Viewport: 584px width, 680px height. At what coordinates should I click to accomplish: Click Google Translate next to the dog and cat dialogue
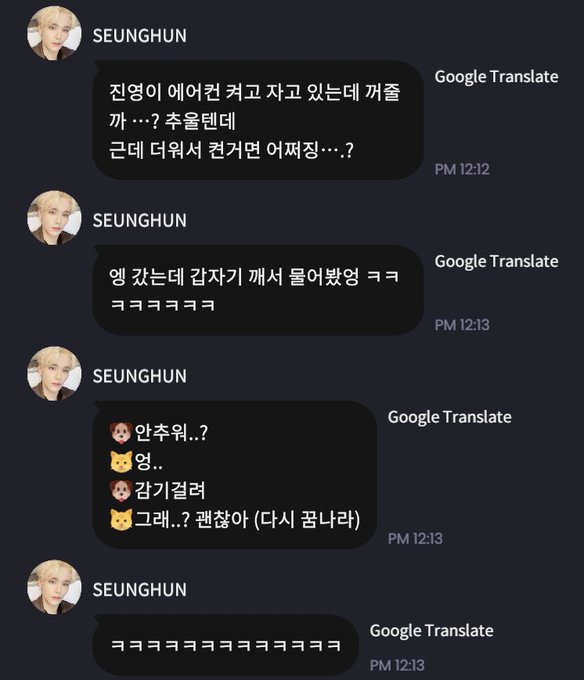[x=450, y=417]
